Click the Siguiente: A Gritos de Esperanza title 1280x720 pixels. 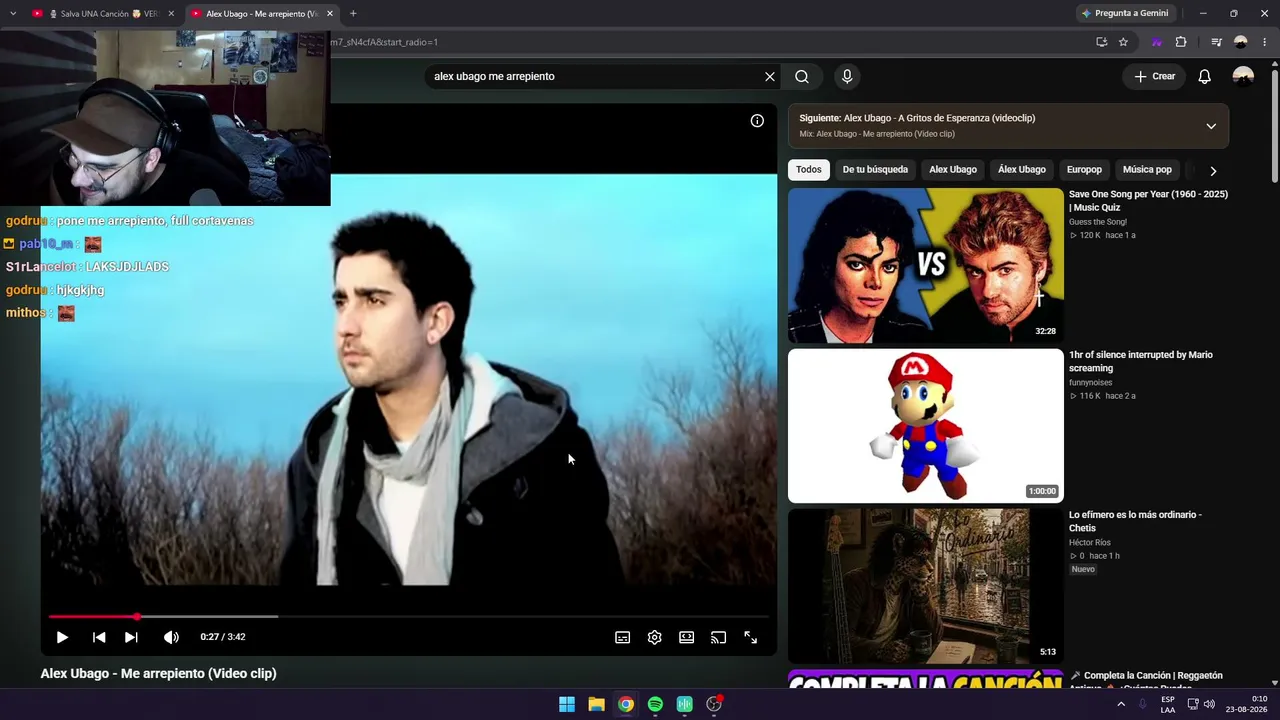pyautogui.click(x=917, y=118)
